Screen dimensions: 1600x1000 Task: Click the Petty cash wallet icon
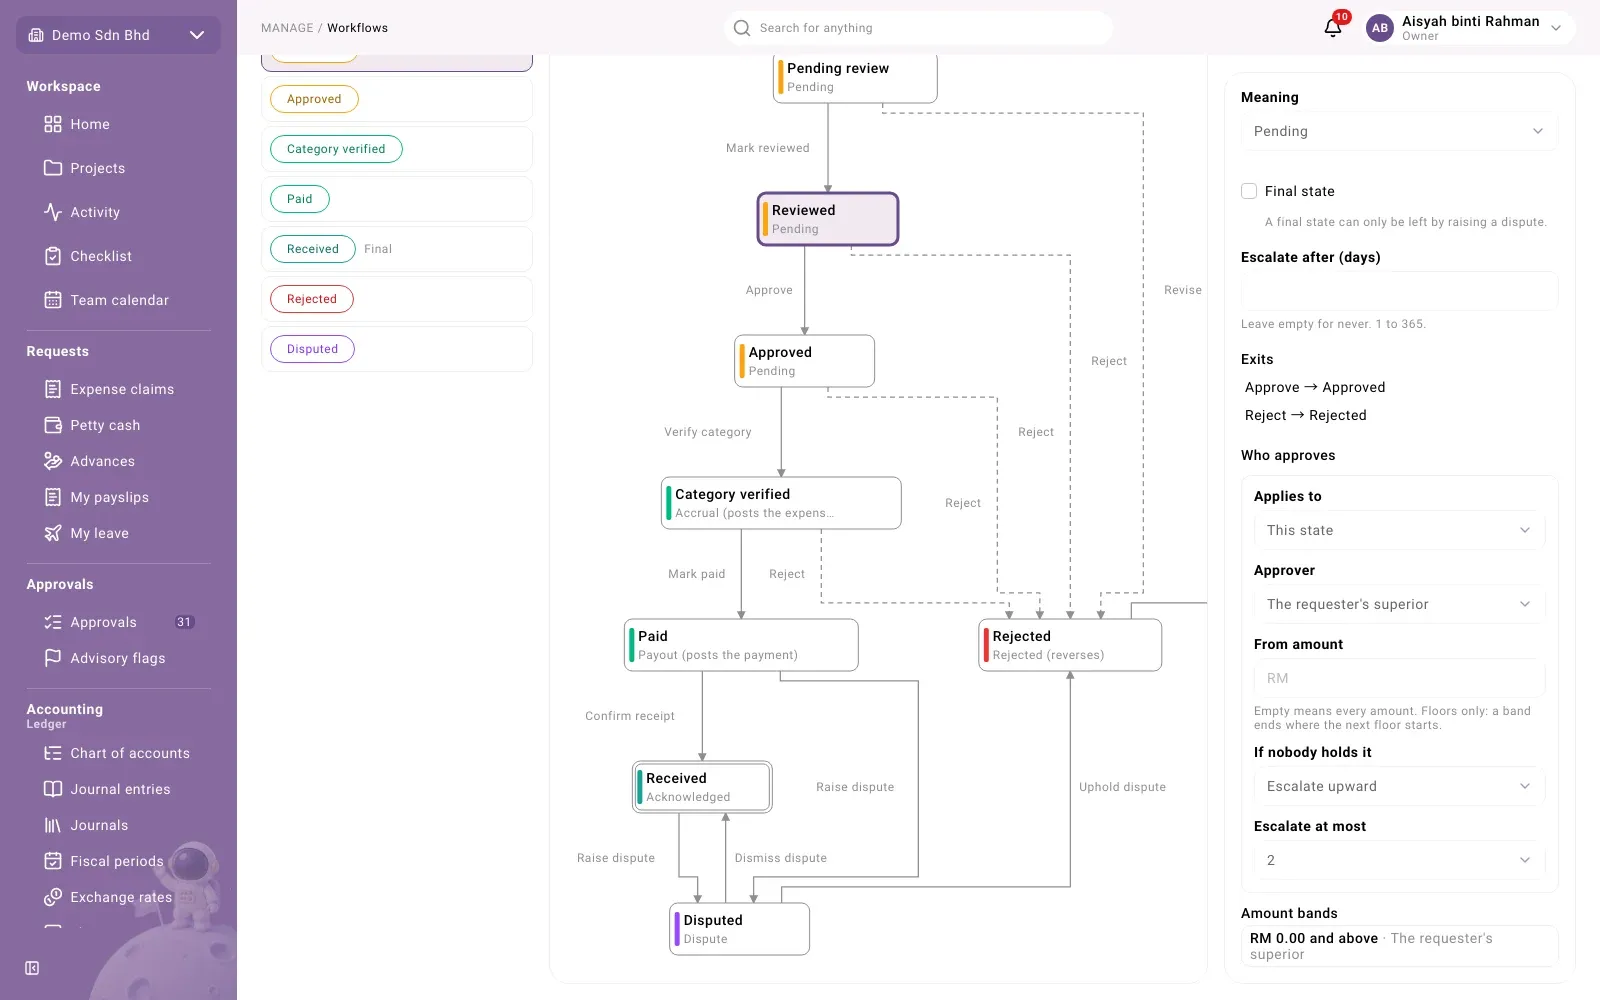(53, 425)
